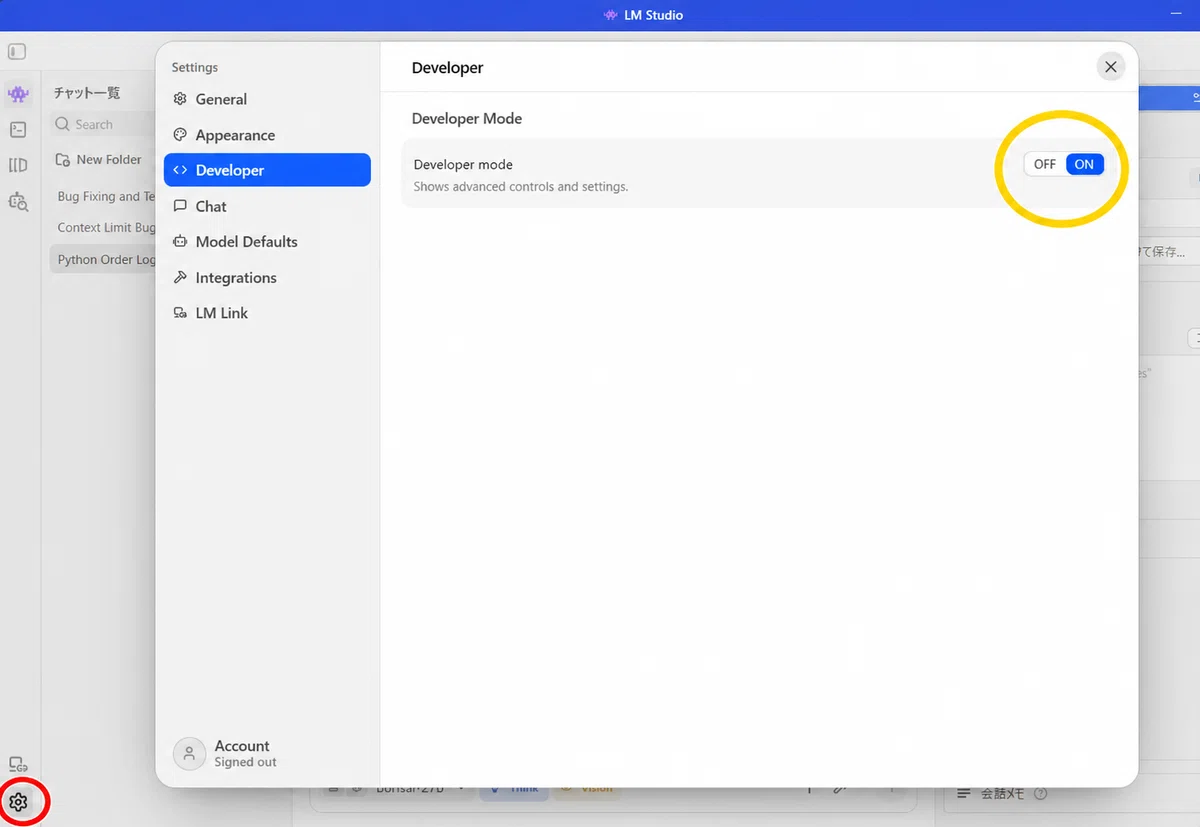The width and height of the screenshot is (1200, 827).
Task: Open Appearance settings section
Action: (267, 135)
